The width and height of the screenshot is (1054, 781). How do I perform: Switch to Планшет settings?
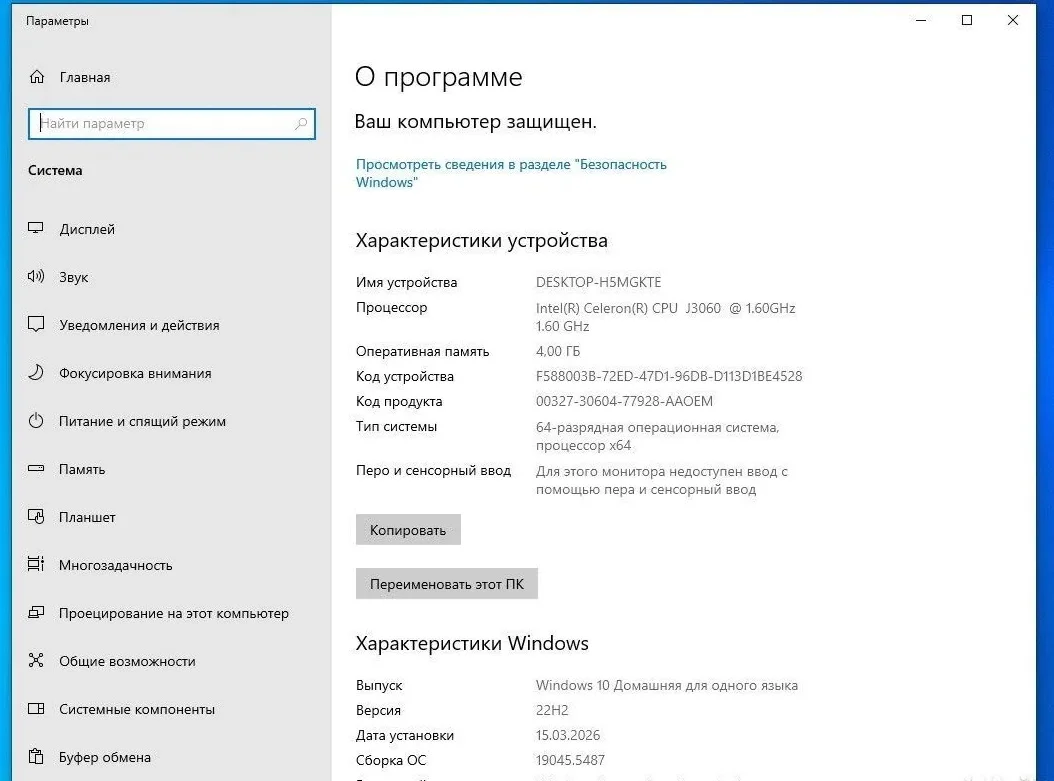[171, 518]
